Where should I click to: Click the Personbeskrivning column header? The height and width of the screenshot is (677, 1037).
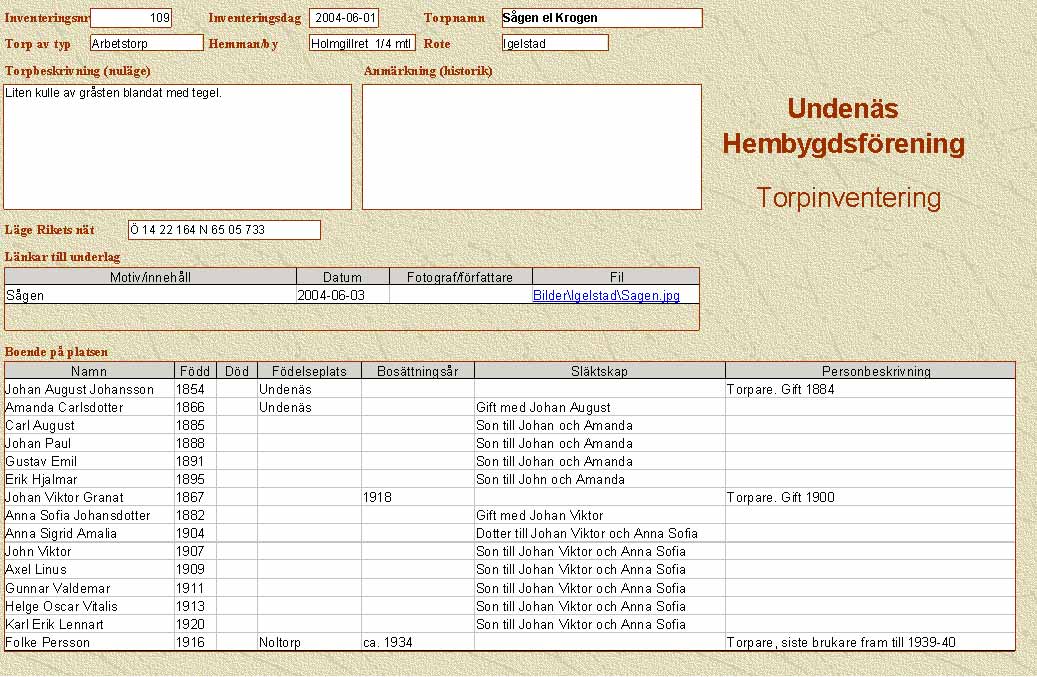click(x=869, y=371)
